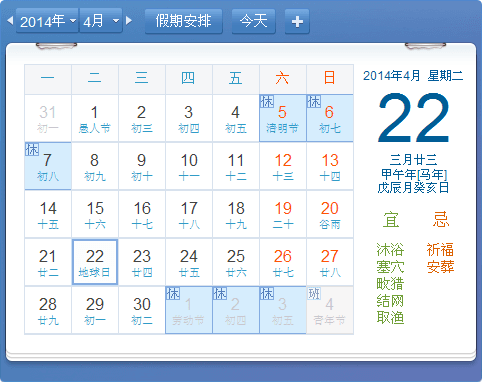Select April 4 初五
Image resolution: width=482 pixels, height=382 pixels.
[236, 118]
